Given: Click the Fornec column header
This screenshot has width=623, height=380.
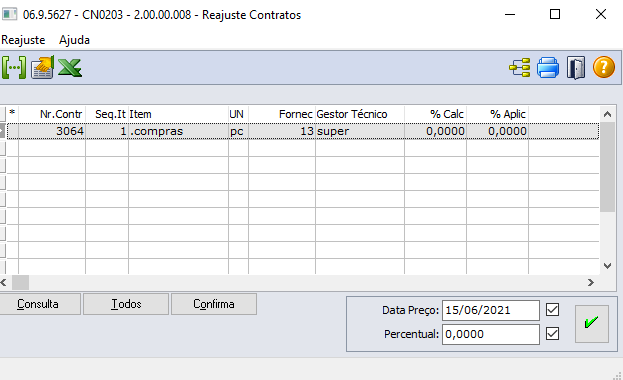Looking at the screenshot, I should [x=282, y=114].
